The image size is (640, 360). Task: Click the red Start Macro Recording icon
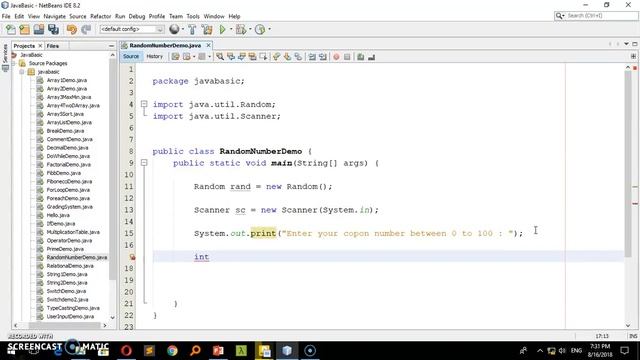tap(336, 57)
